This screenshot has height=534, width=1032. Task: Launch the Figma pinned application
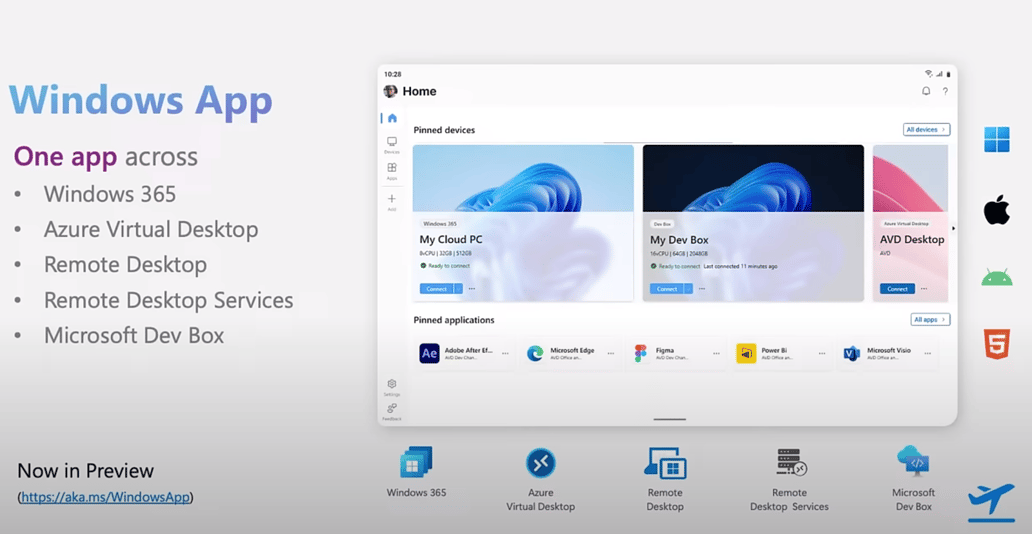pyautogui.click(x=640, y=354)
